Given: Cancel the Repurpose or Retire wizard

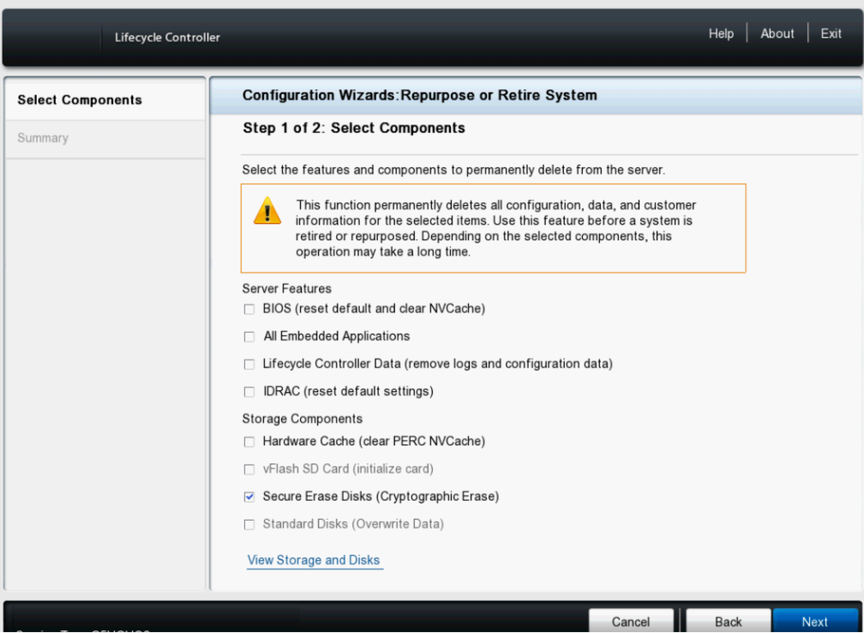Looking at the screenshot, I should point(631,620).
